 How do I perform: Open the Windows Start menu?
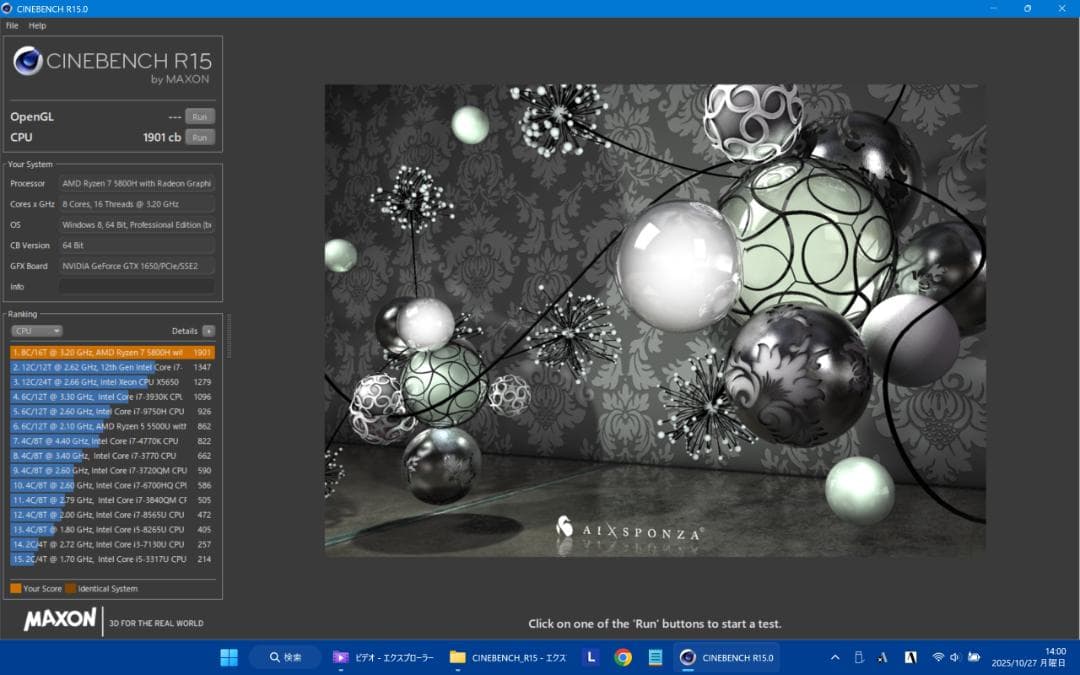[x=228, y=657]
